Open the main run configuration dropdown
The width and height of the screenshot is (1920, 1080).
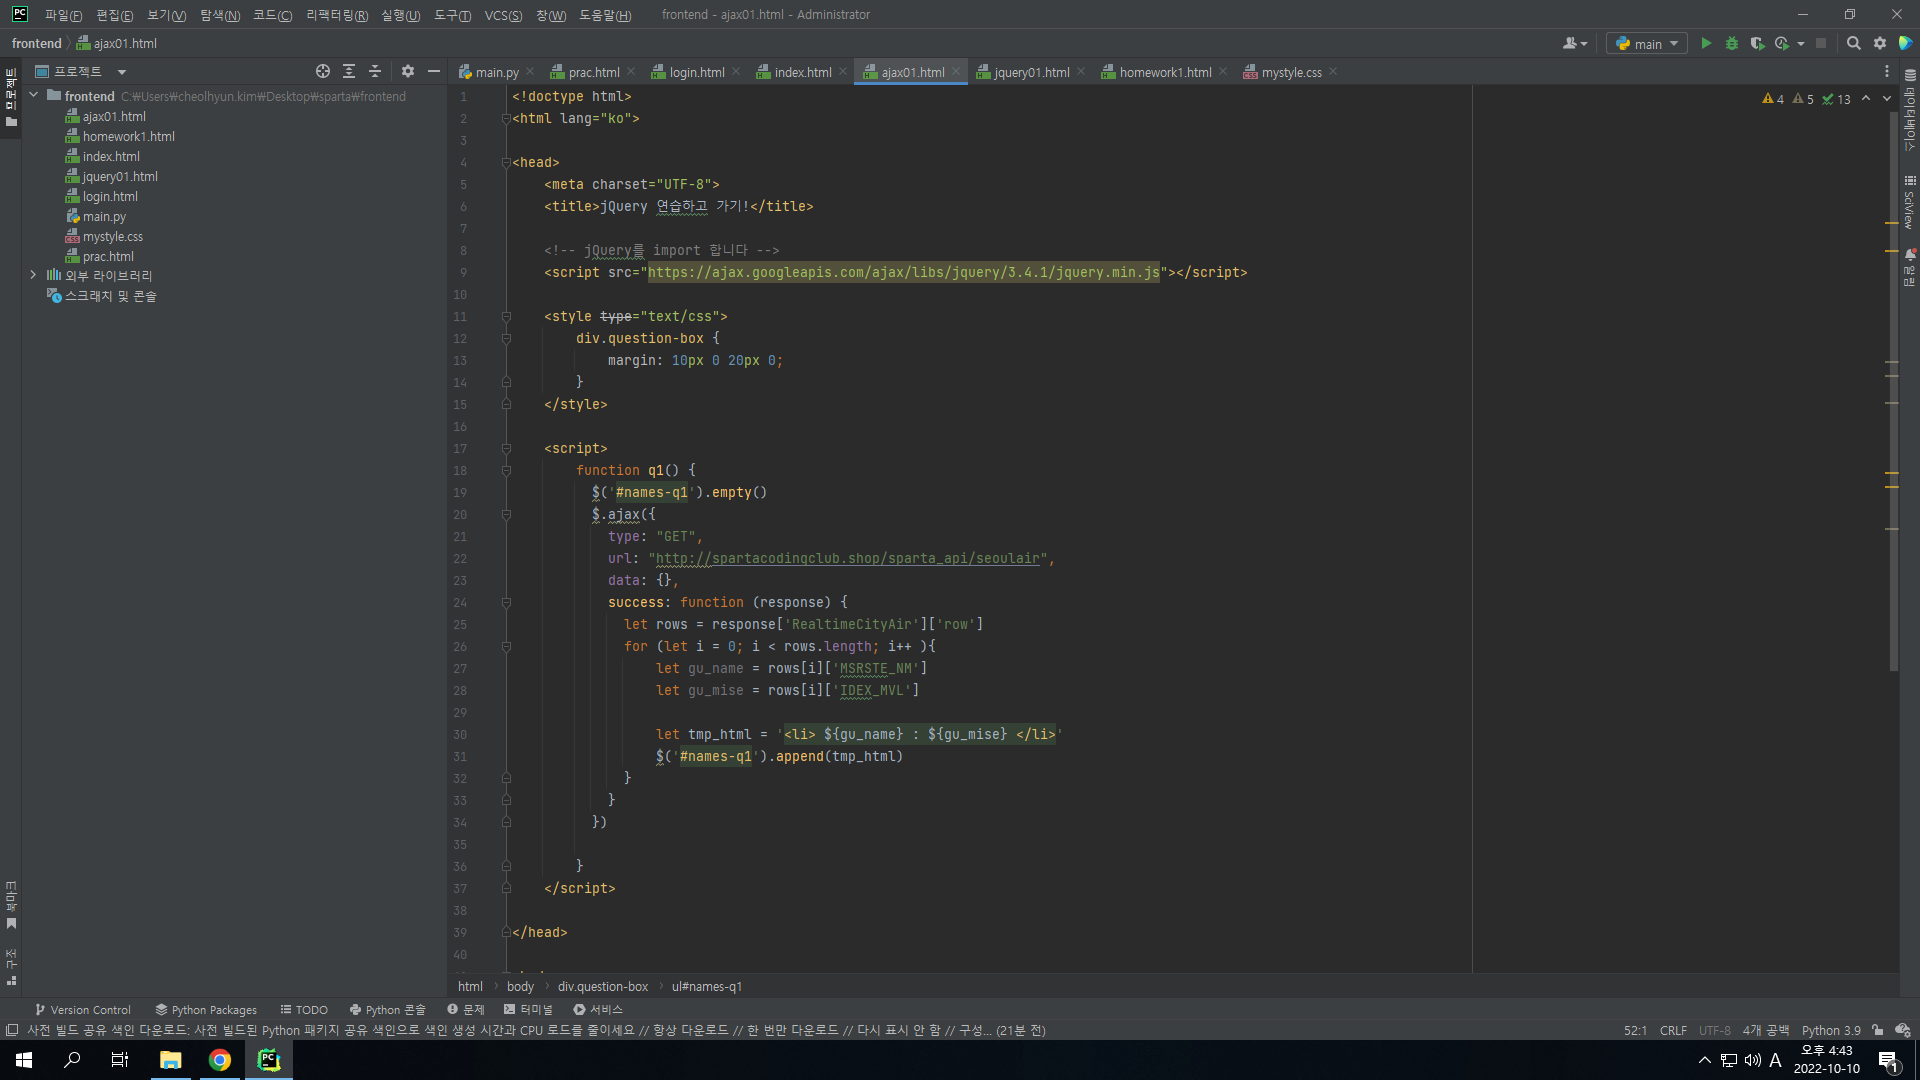click(x=1646, y=43)
